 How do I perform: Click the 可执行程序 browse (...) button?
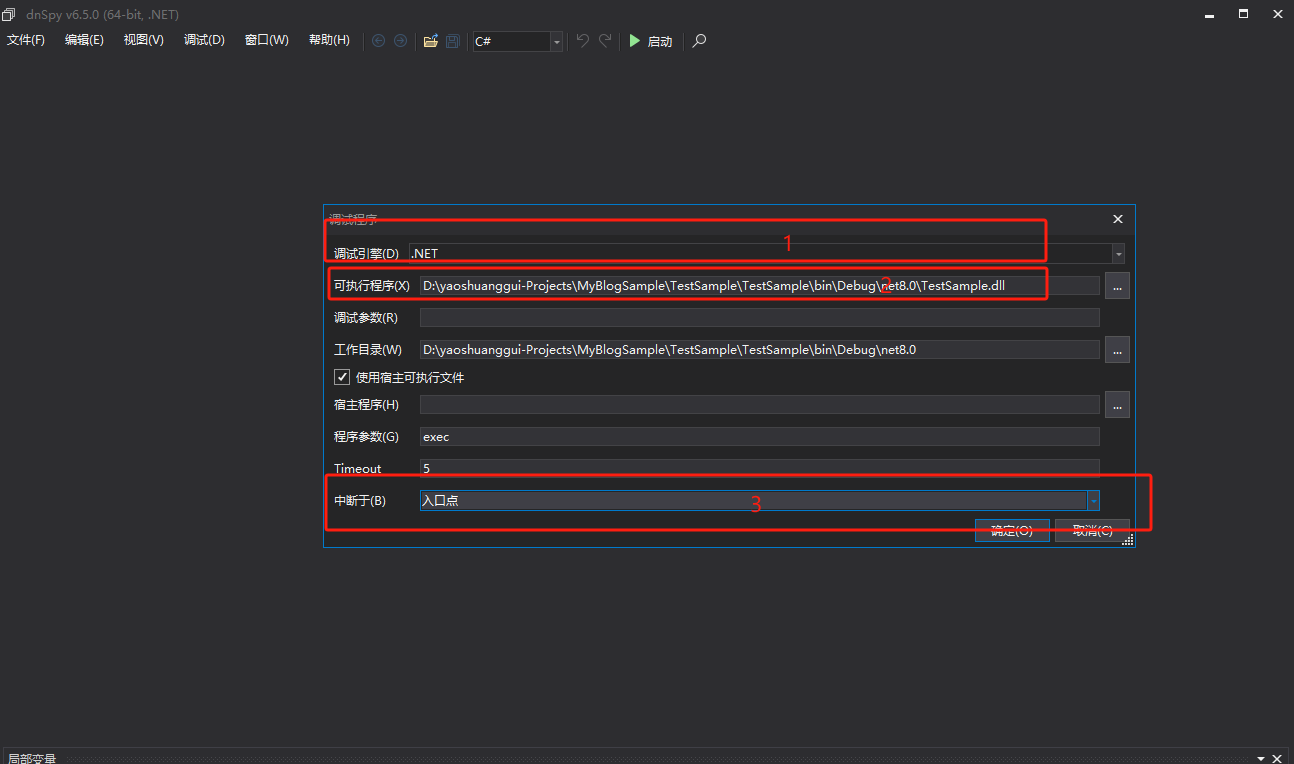1117,285
